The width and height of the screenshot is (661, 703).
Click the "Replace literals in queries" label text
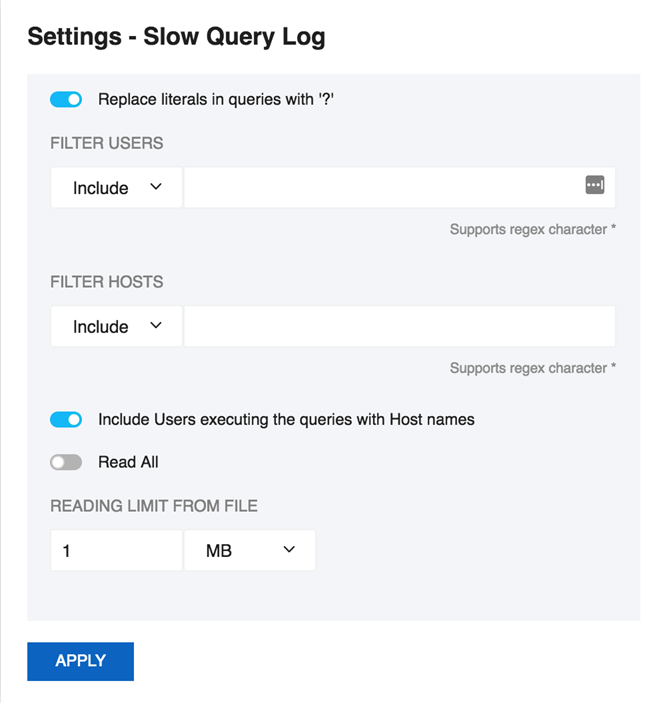click(x=215, y=100)
